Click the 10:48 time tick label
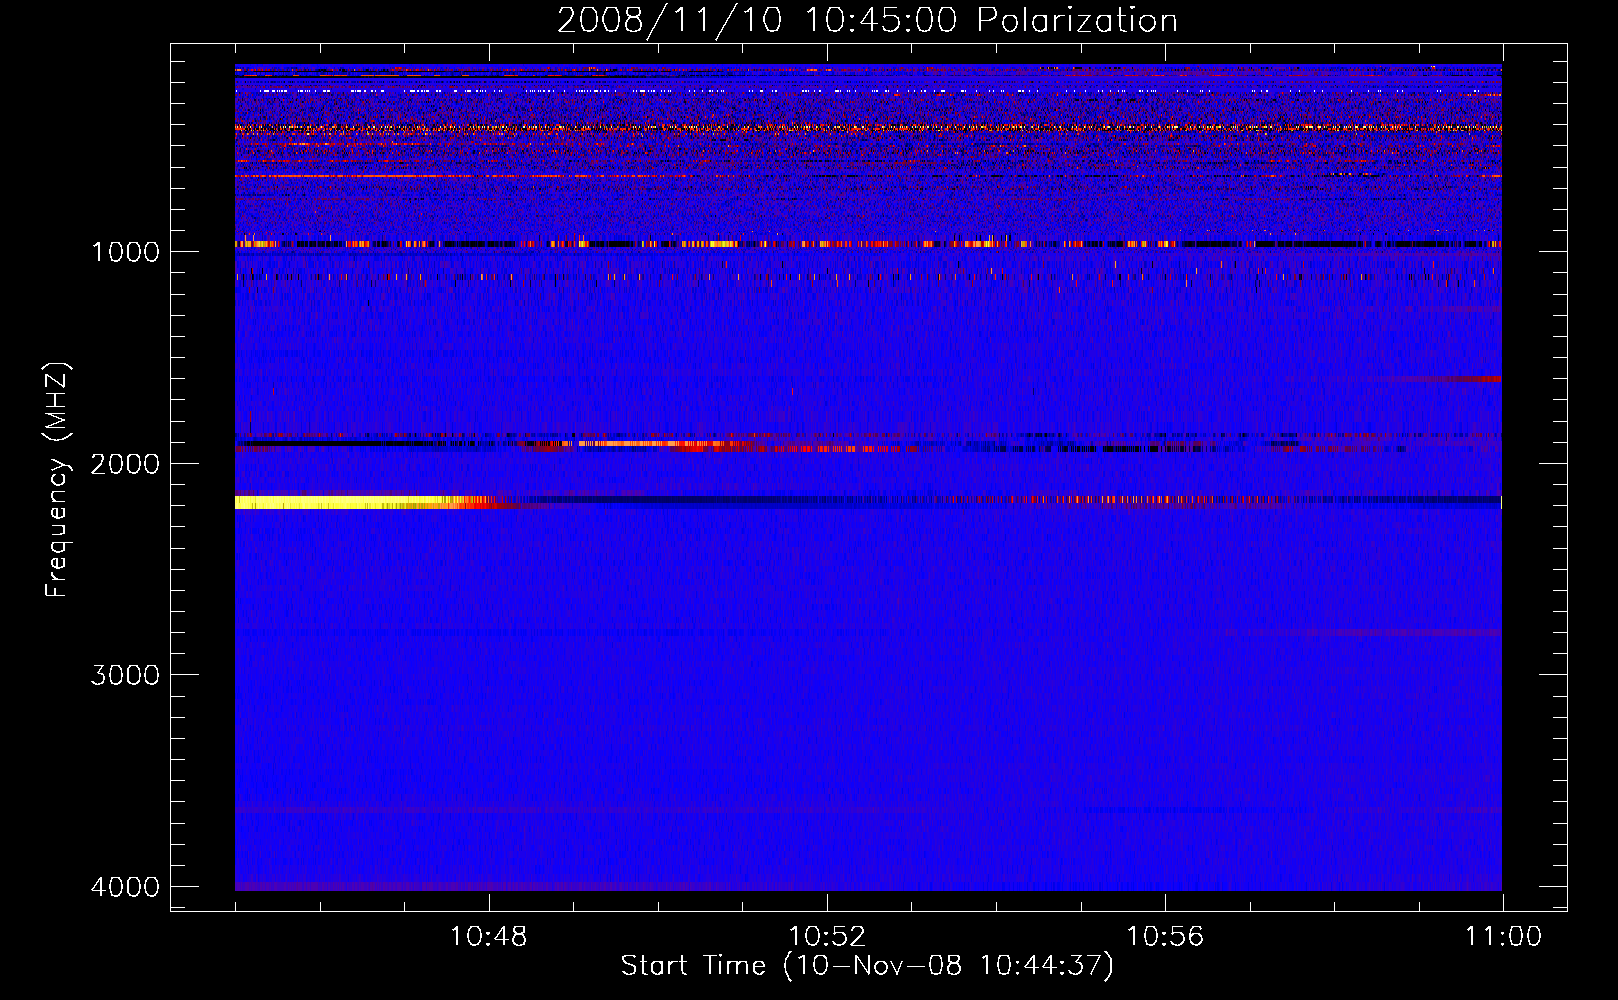1618x1000 pixels. tap(489, 937)
